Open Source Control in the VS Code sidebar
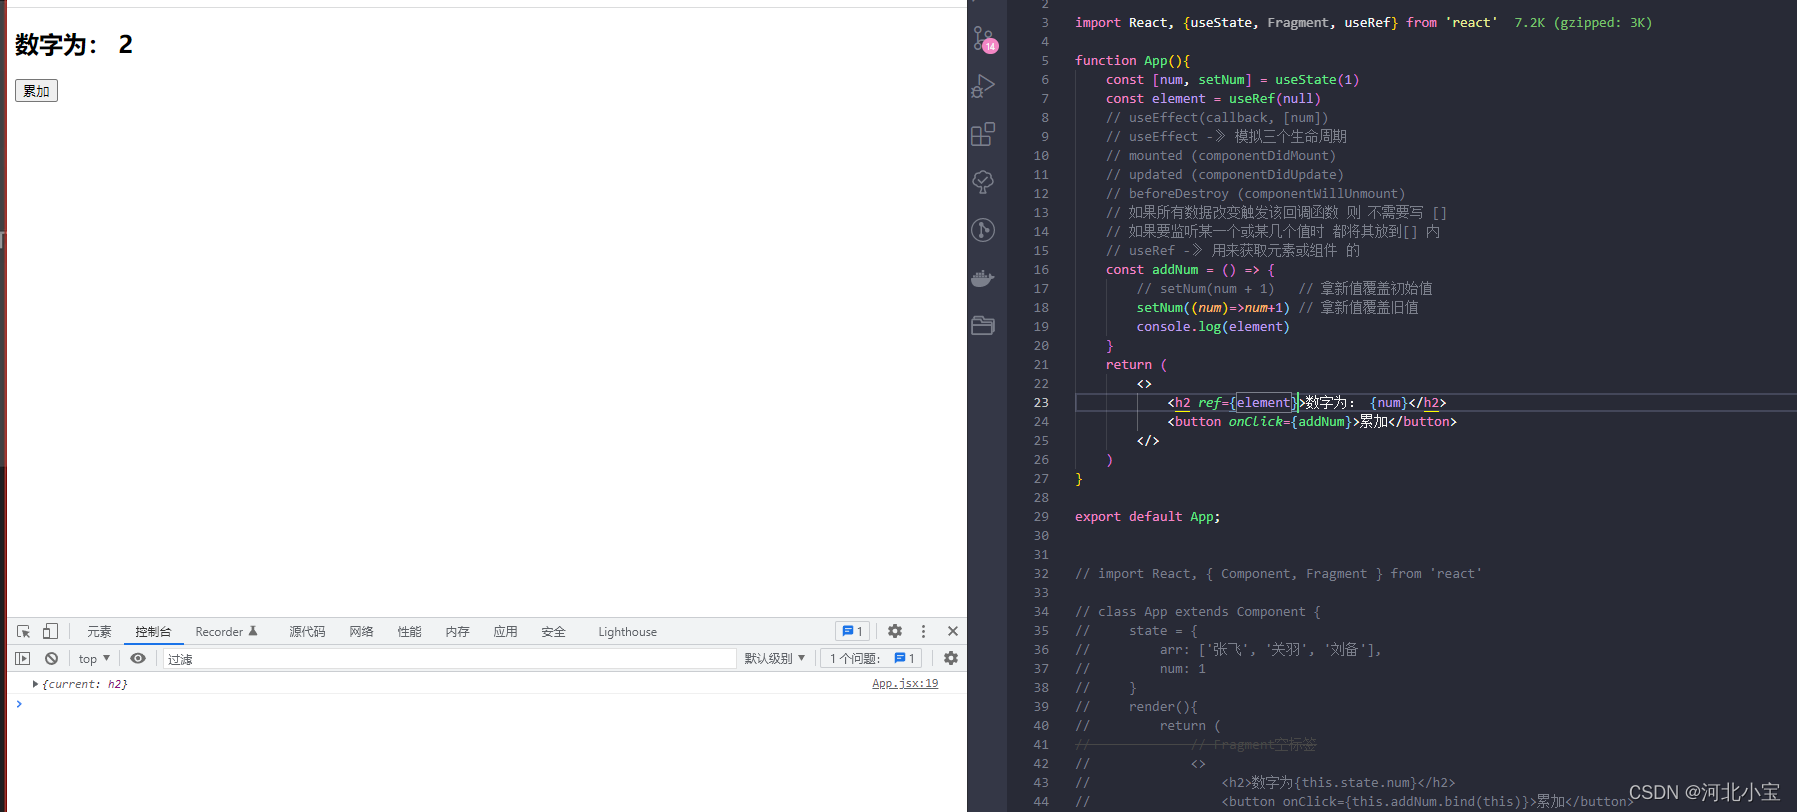Viewport: 1797px width, 812px height. [984, 40]
